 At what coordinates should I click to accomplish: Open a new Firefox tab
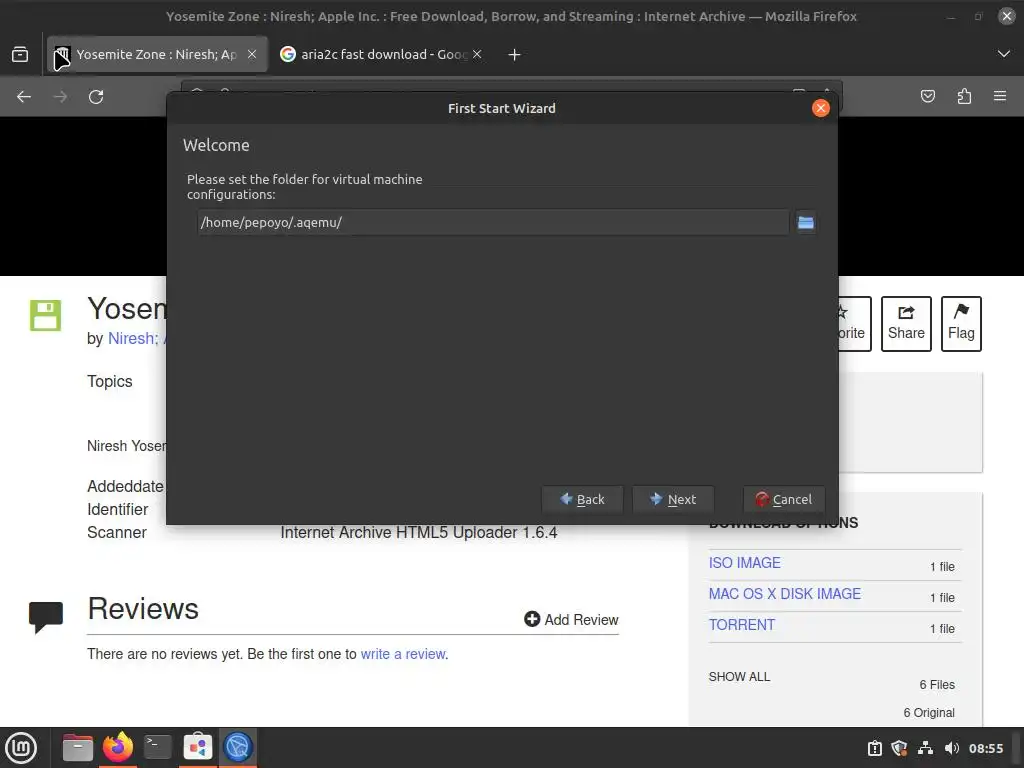click(x=515, y=55)
